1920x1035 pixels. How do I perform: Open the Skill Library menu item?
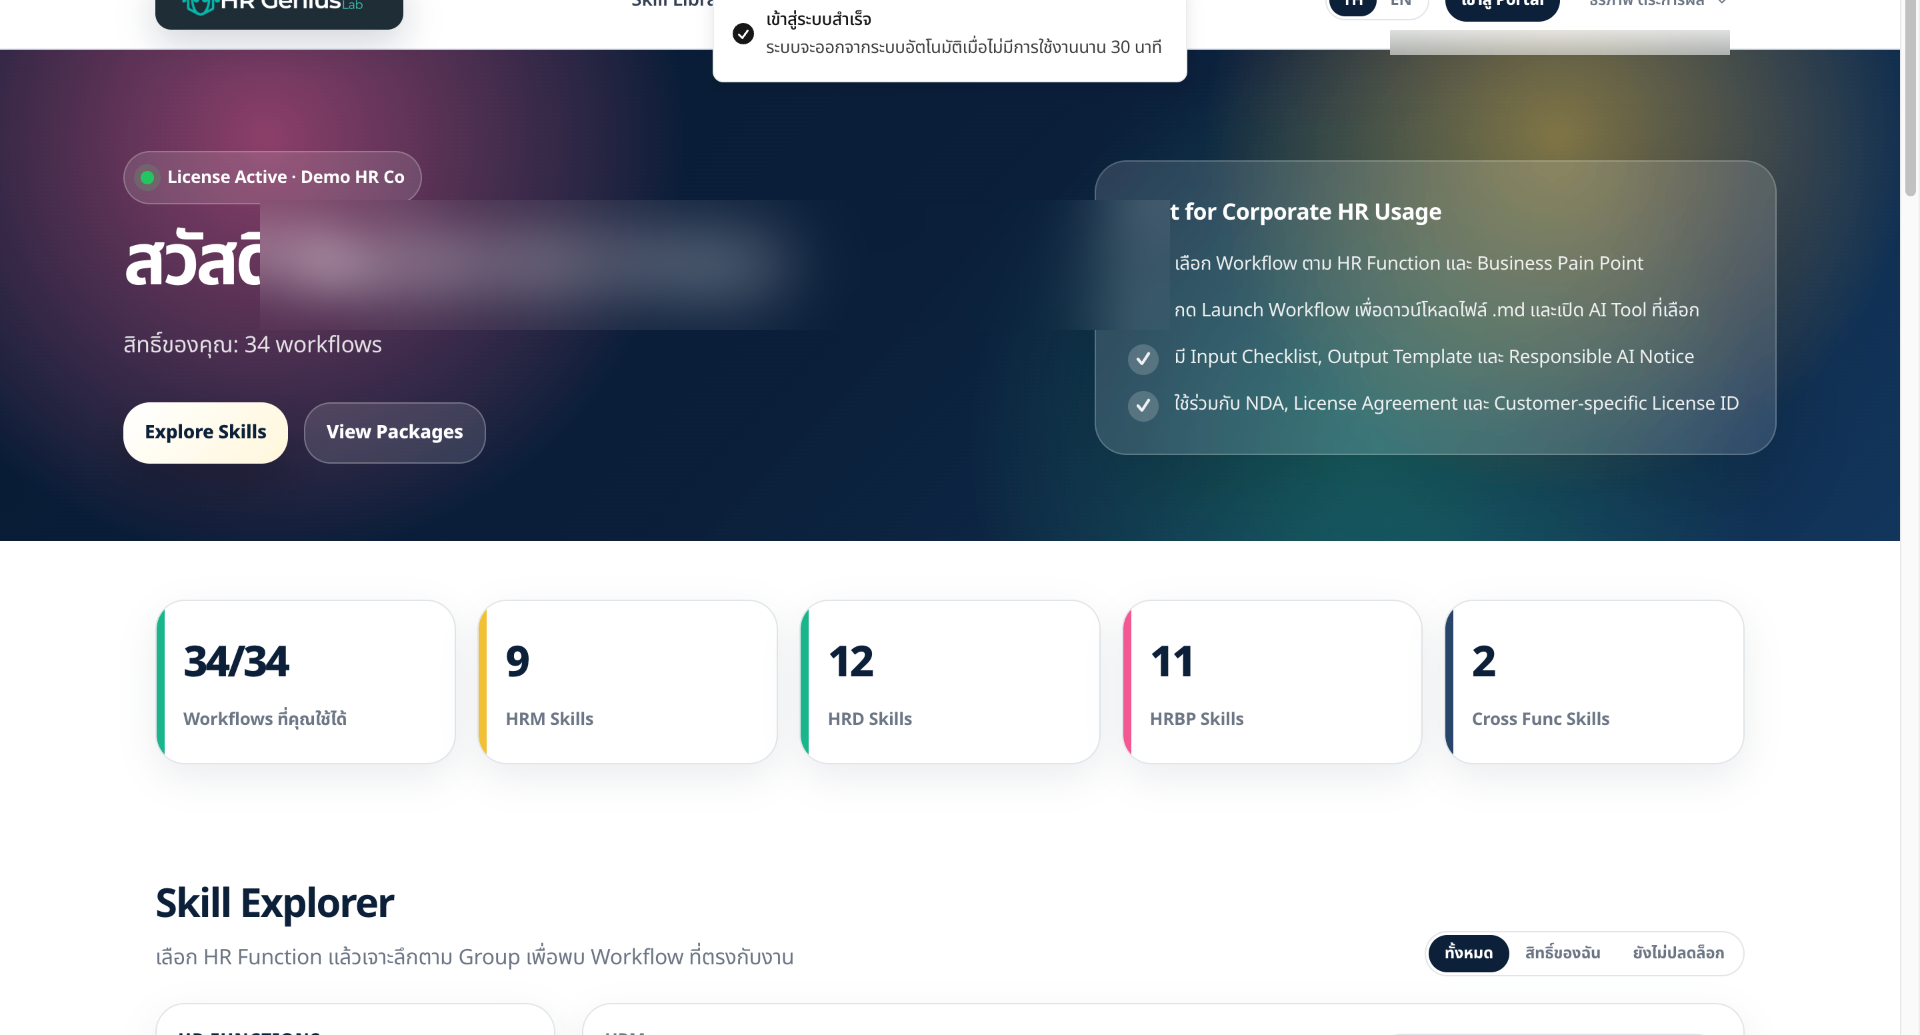coord(672,4)
